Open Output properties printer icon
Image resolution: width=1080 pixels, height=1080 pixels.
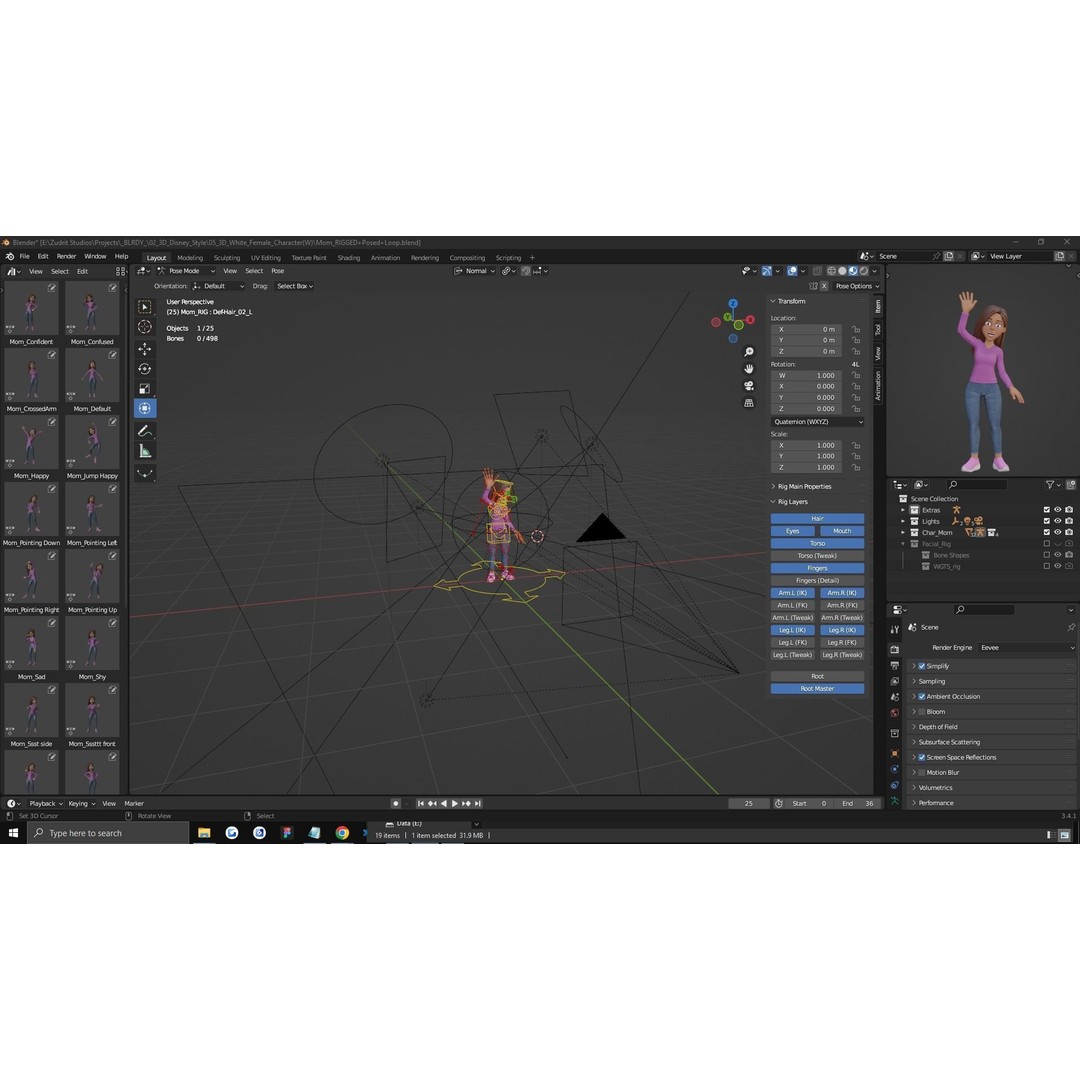coord(895,665)
